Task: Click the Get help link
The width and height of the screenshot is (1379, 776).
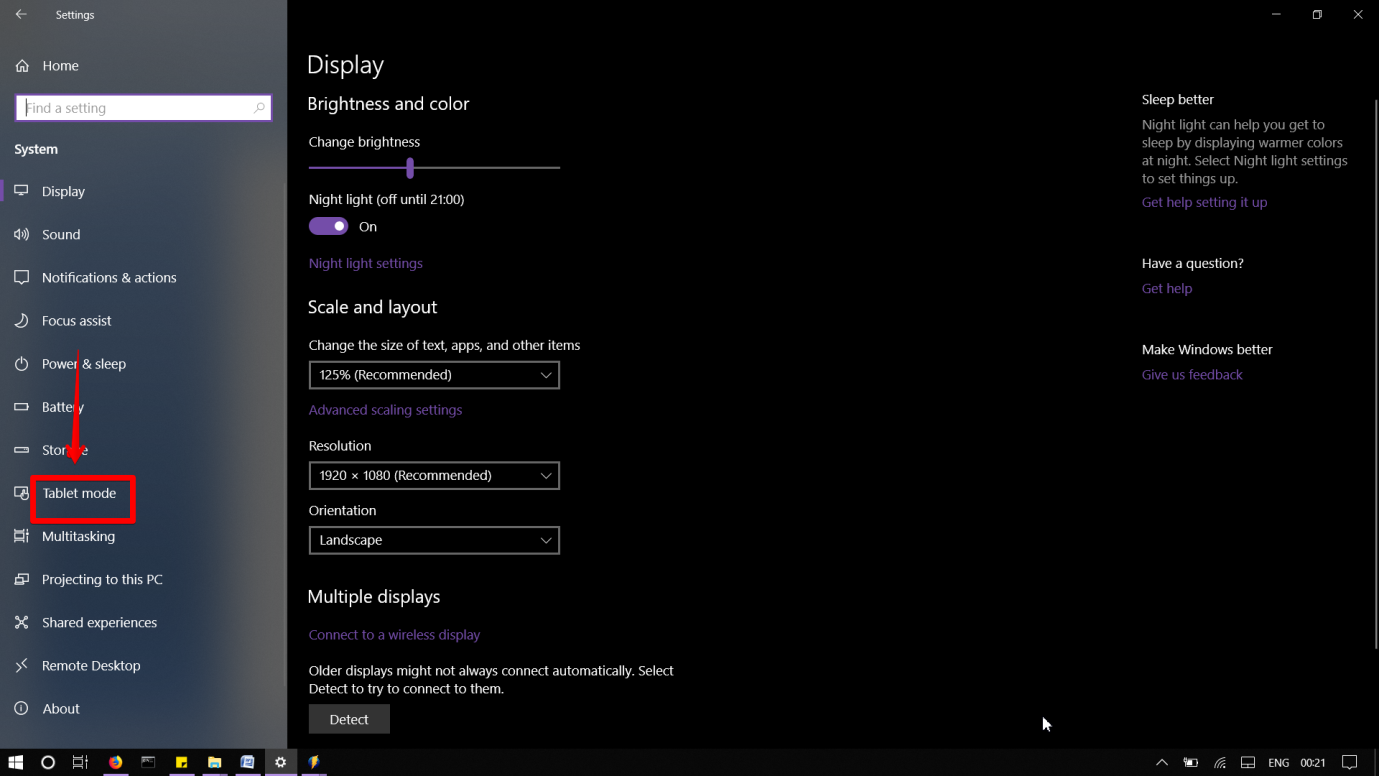Action: click(x=1167, y=288)
